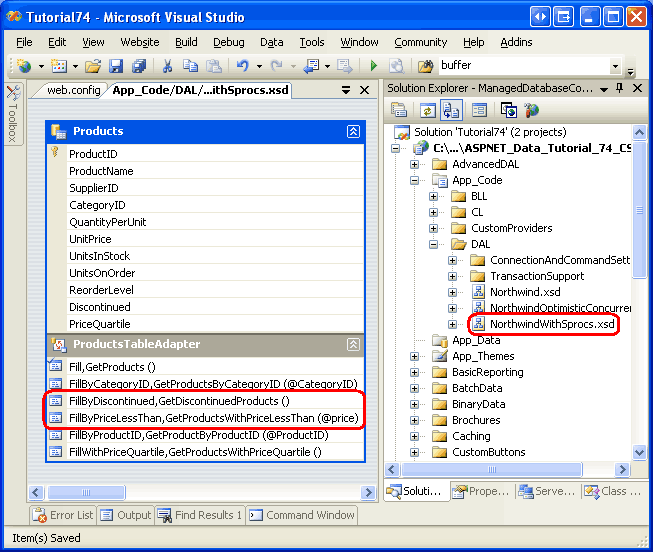The height and width of the screenshot is (552, 653).
Task: Collapse the ProductsTableAdapter section chevron
Action: coord(353,344)
